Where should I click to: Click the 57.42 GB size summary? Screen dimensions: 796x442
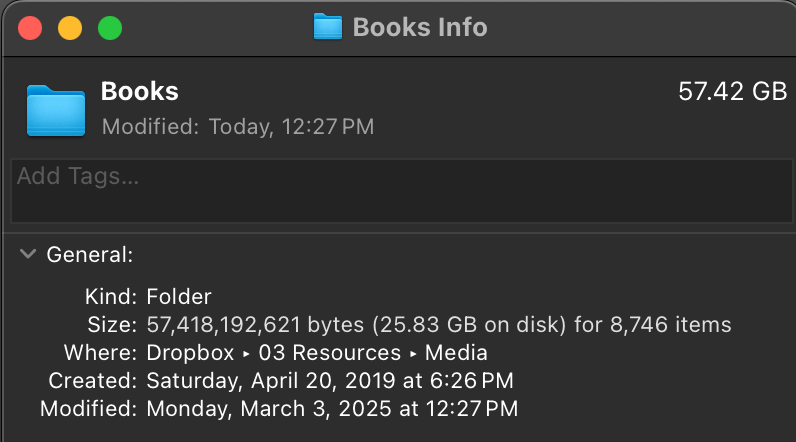coord(732,92)
